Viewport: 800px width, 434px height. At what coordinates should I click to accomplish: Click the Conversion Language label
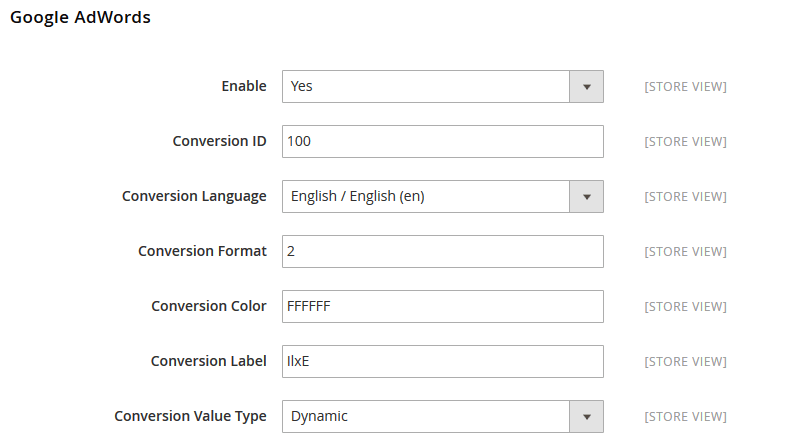tap(194, 196)
